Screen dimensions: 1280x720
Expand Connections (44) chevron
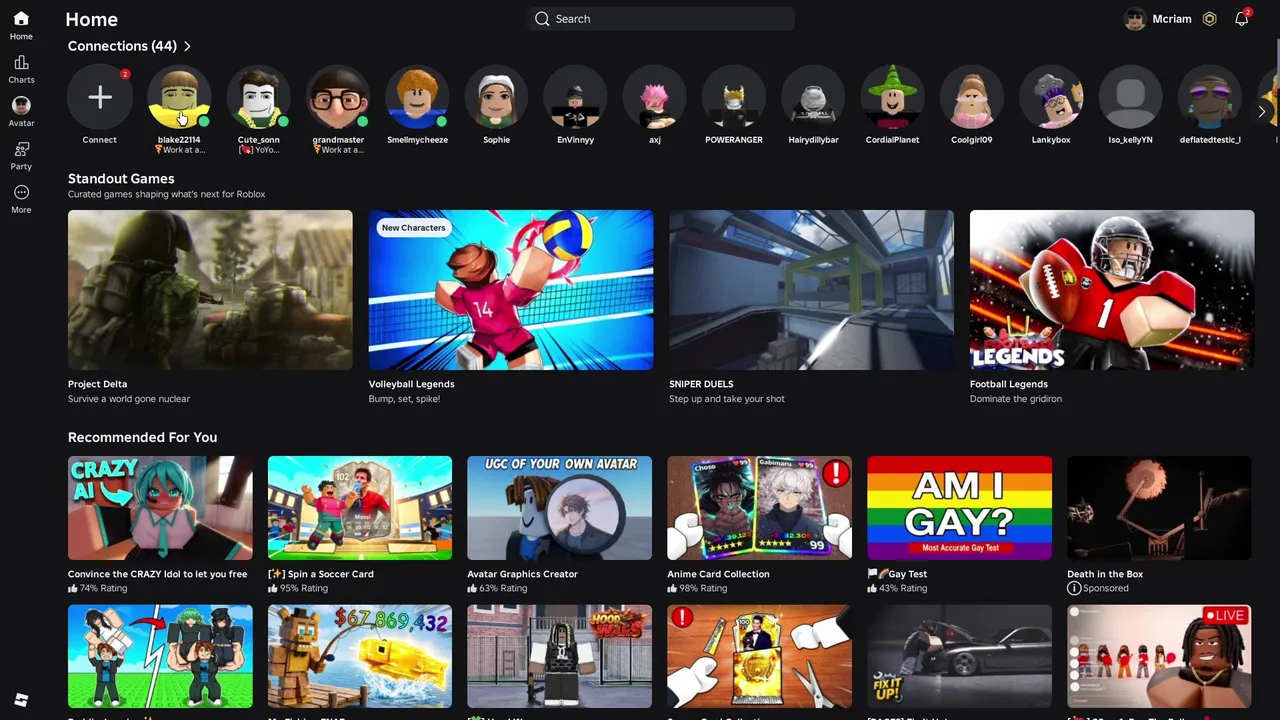[187, 46]
